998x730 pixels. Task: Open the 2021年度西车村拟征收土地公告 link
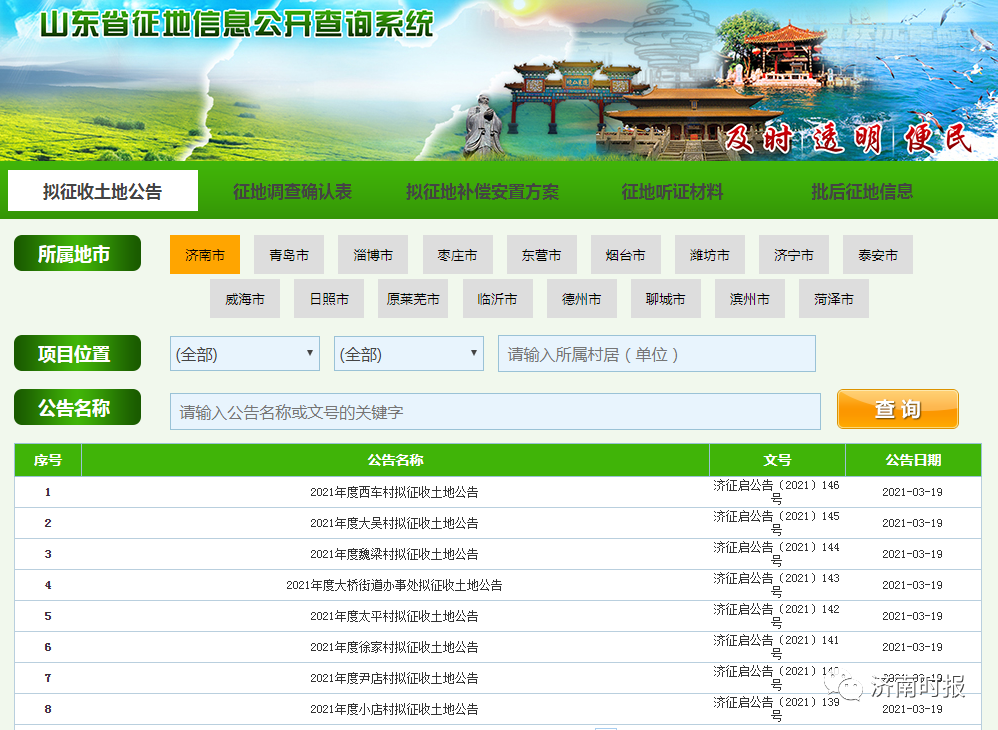tap(394, 493)
